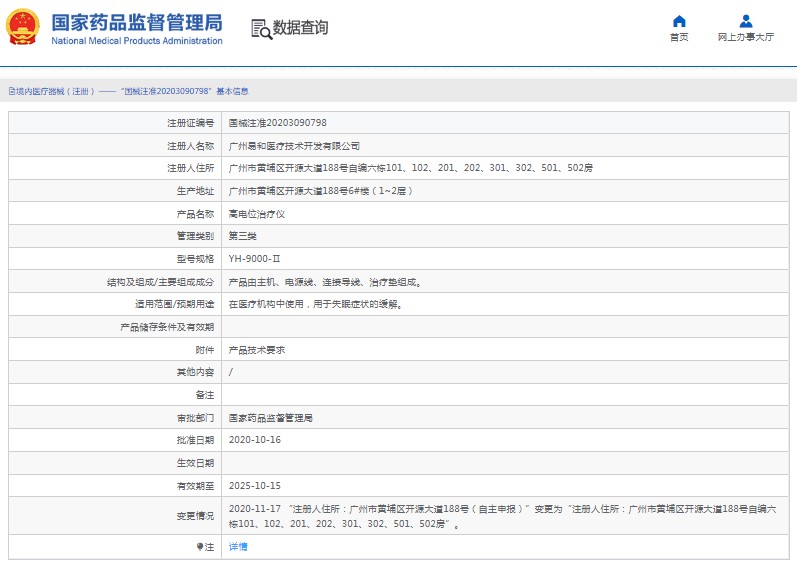797x566 pixels.
Task: Select management class 第三类
Action: (242, 236)
